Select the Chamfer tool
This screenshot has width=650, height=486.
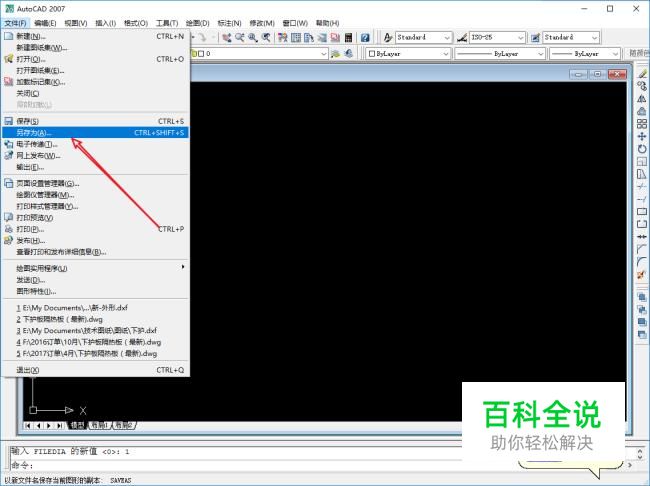coord(642,249)
